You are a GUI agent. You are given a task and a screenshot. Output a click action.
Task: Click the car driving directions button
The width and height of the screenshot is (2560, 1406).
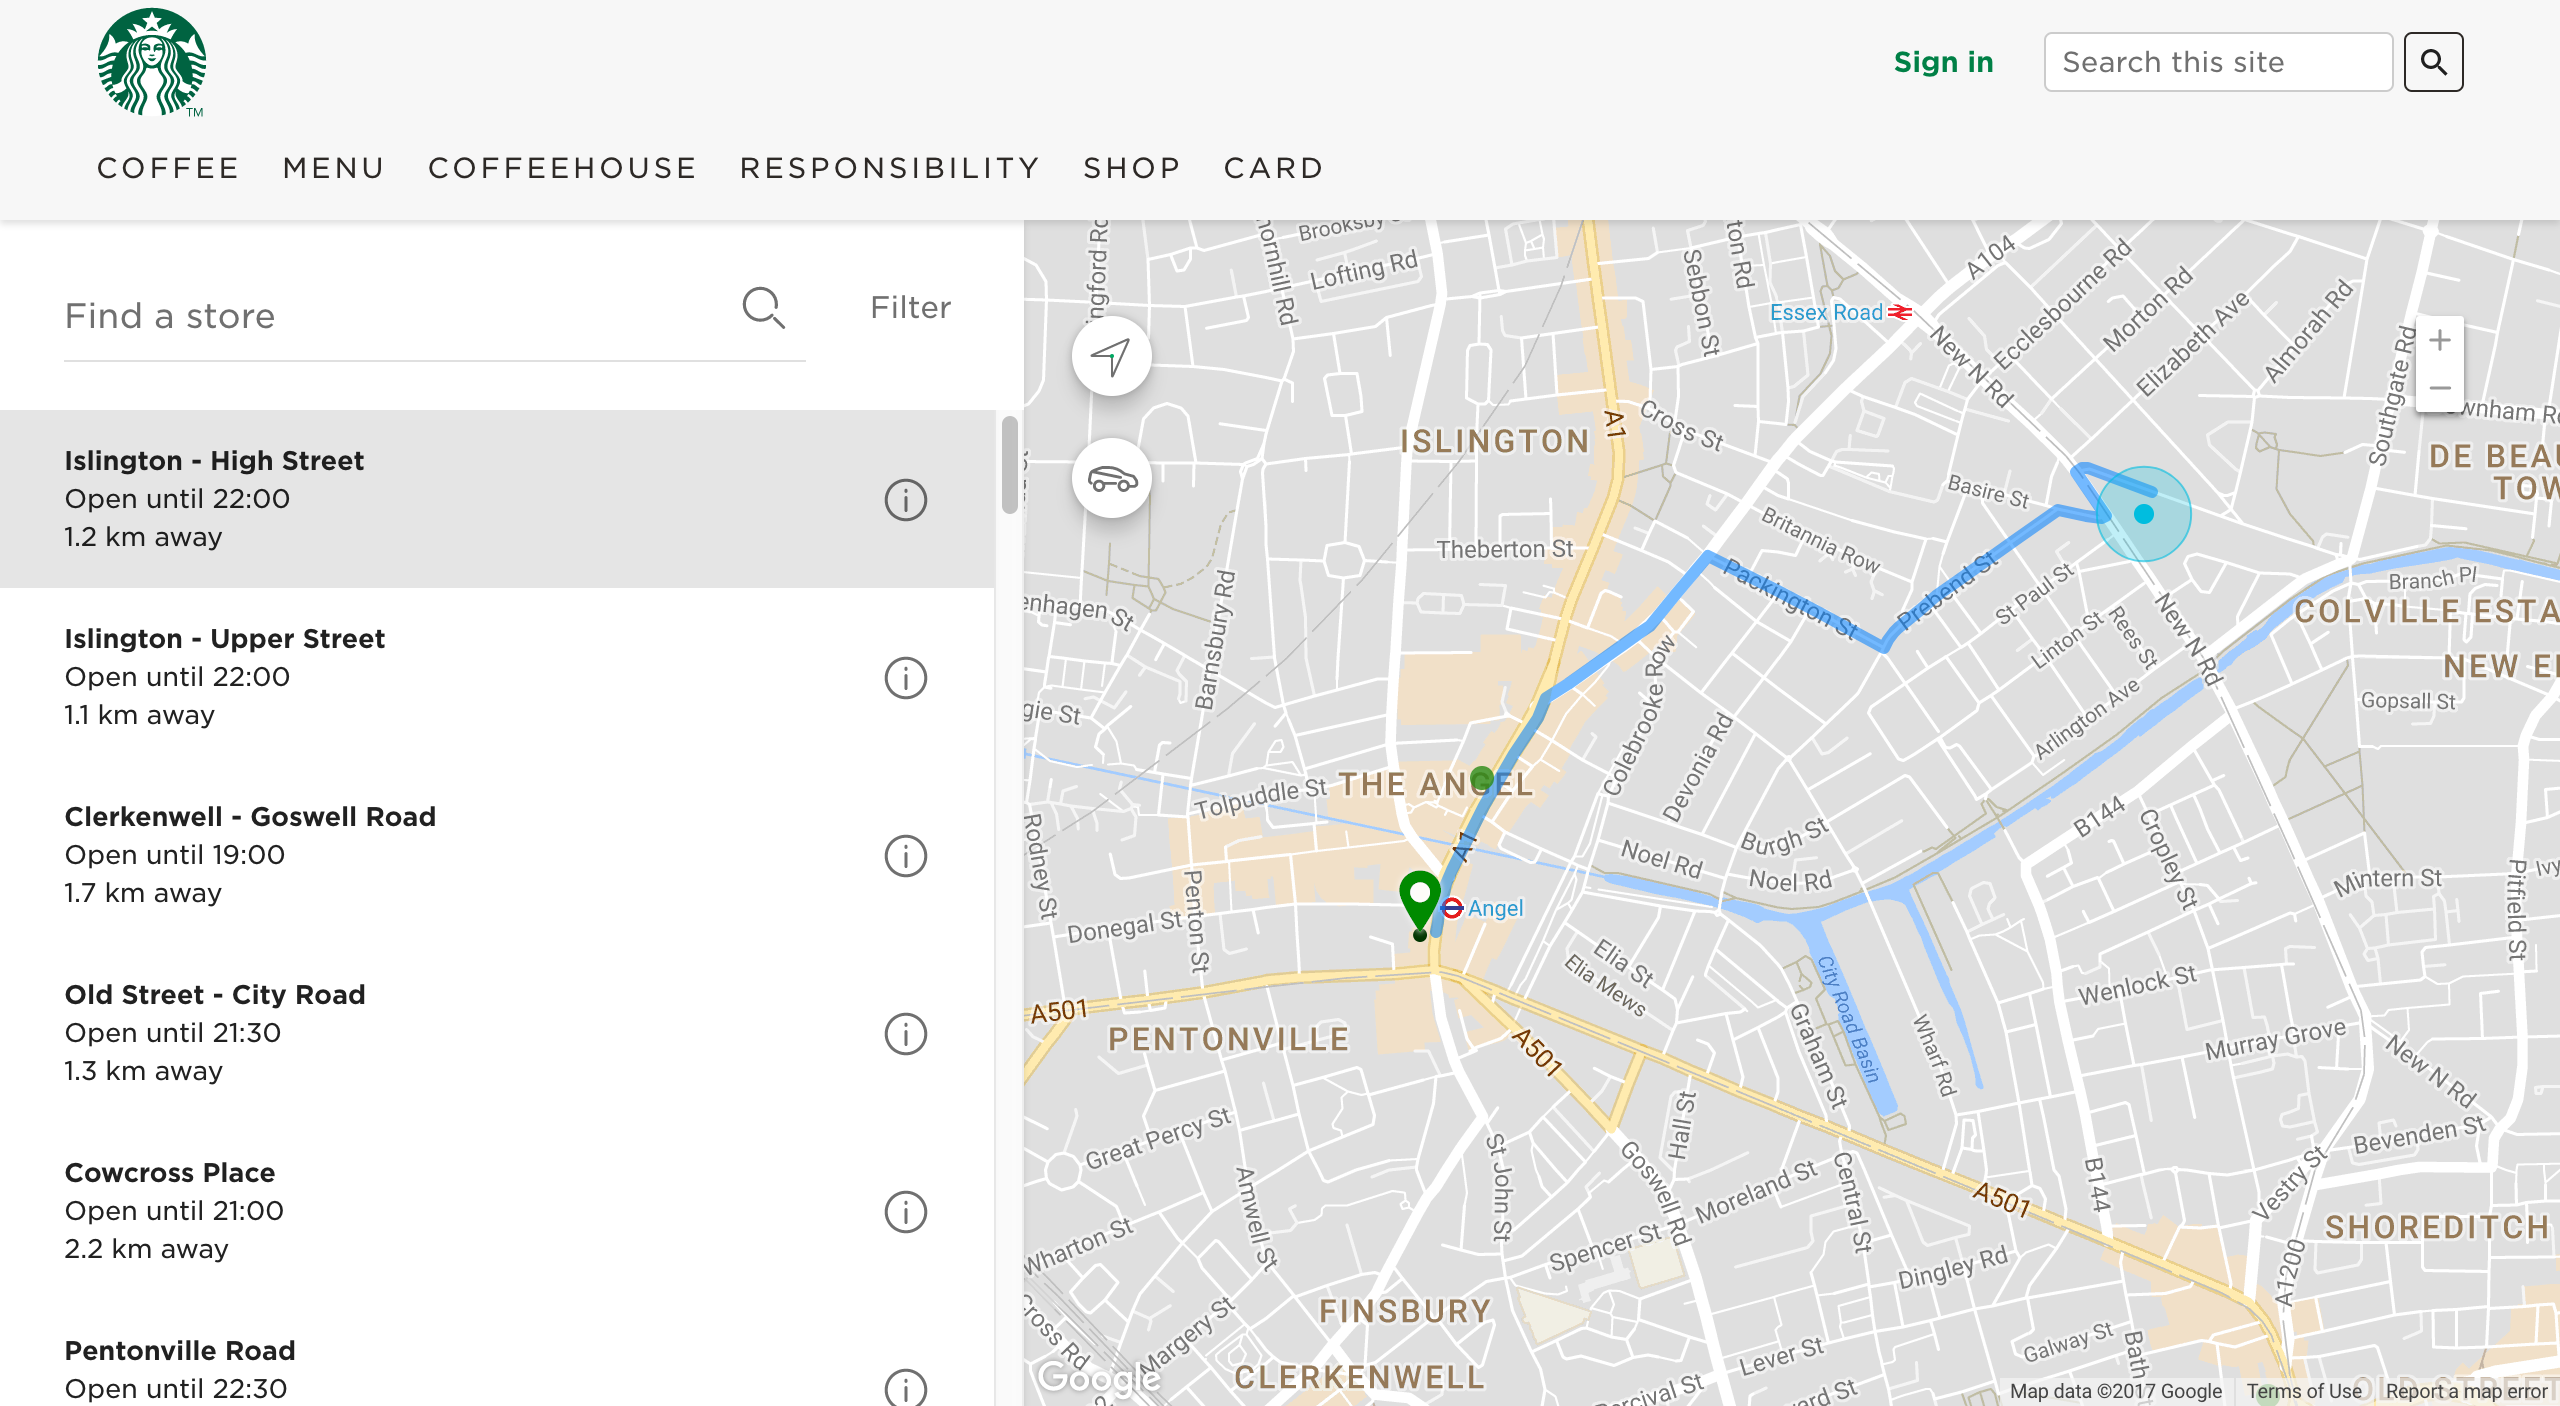coord(1111,479)
